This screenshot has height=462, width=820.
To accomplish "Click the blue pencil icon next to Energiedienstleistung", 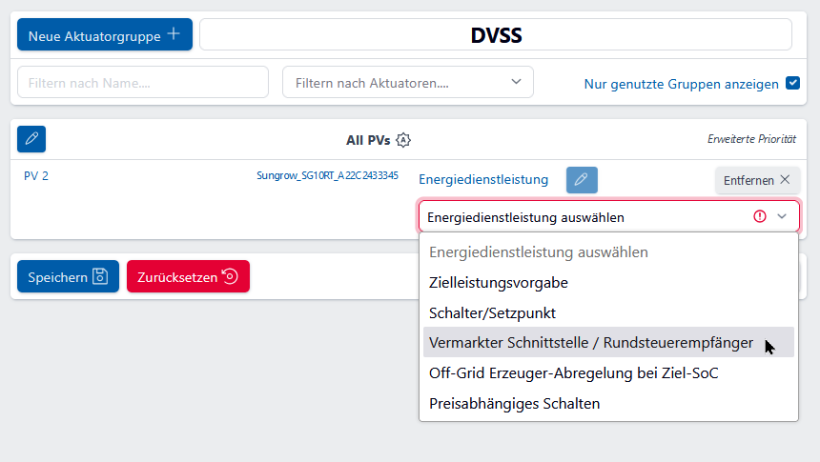I will pyautogui.click(x=582, y=180).
